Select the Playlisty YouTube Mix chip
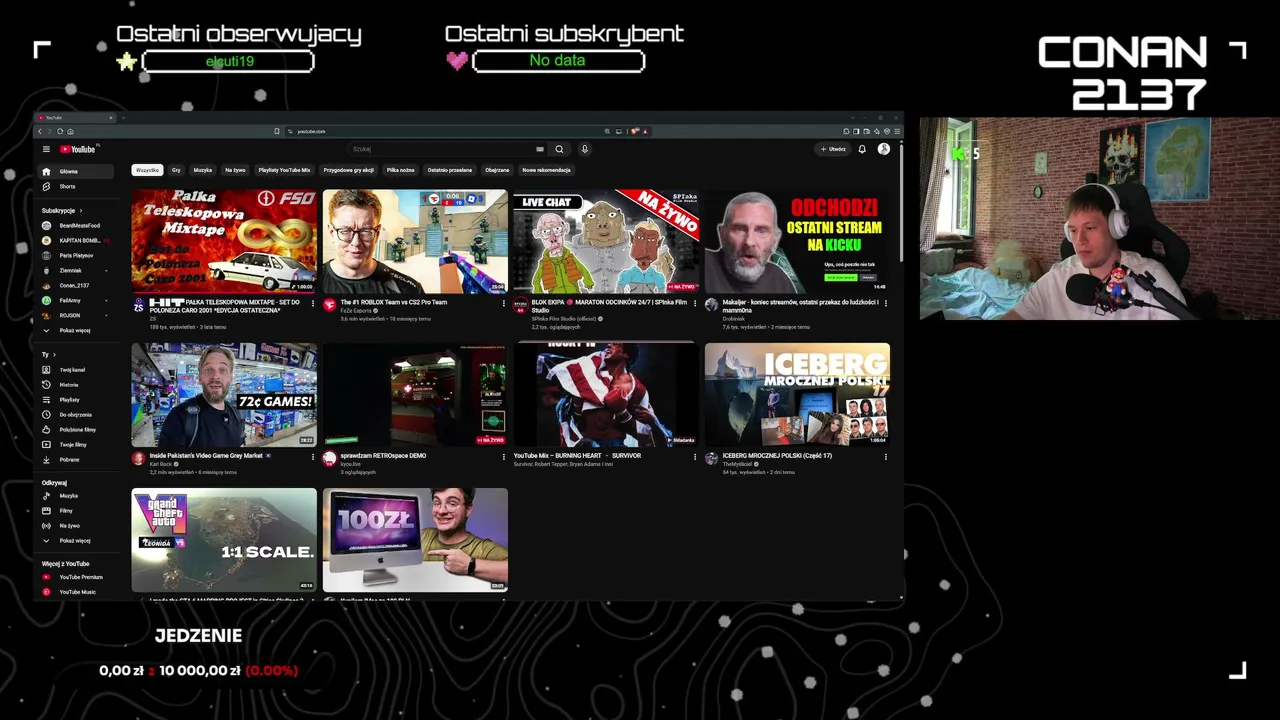1280x720 pixels. coord(284,170)
